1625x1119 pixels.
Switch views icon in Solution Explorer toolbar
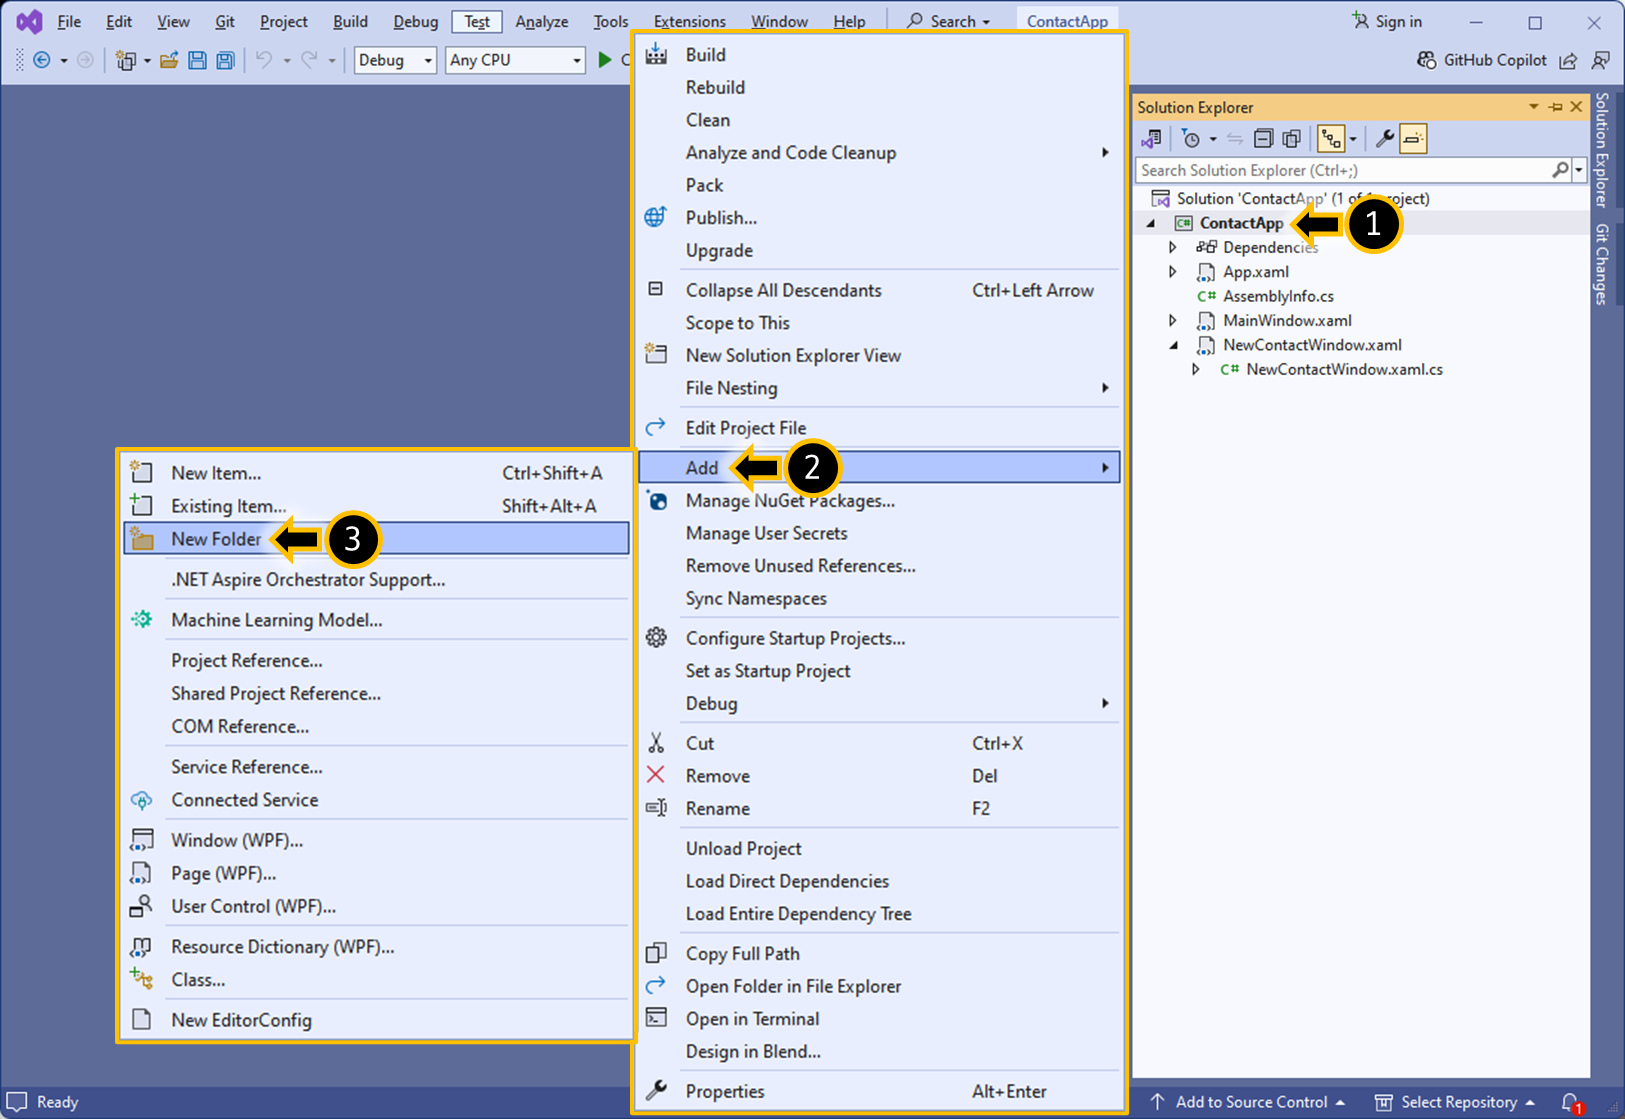coord(1152,139)
